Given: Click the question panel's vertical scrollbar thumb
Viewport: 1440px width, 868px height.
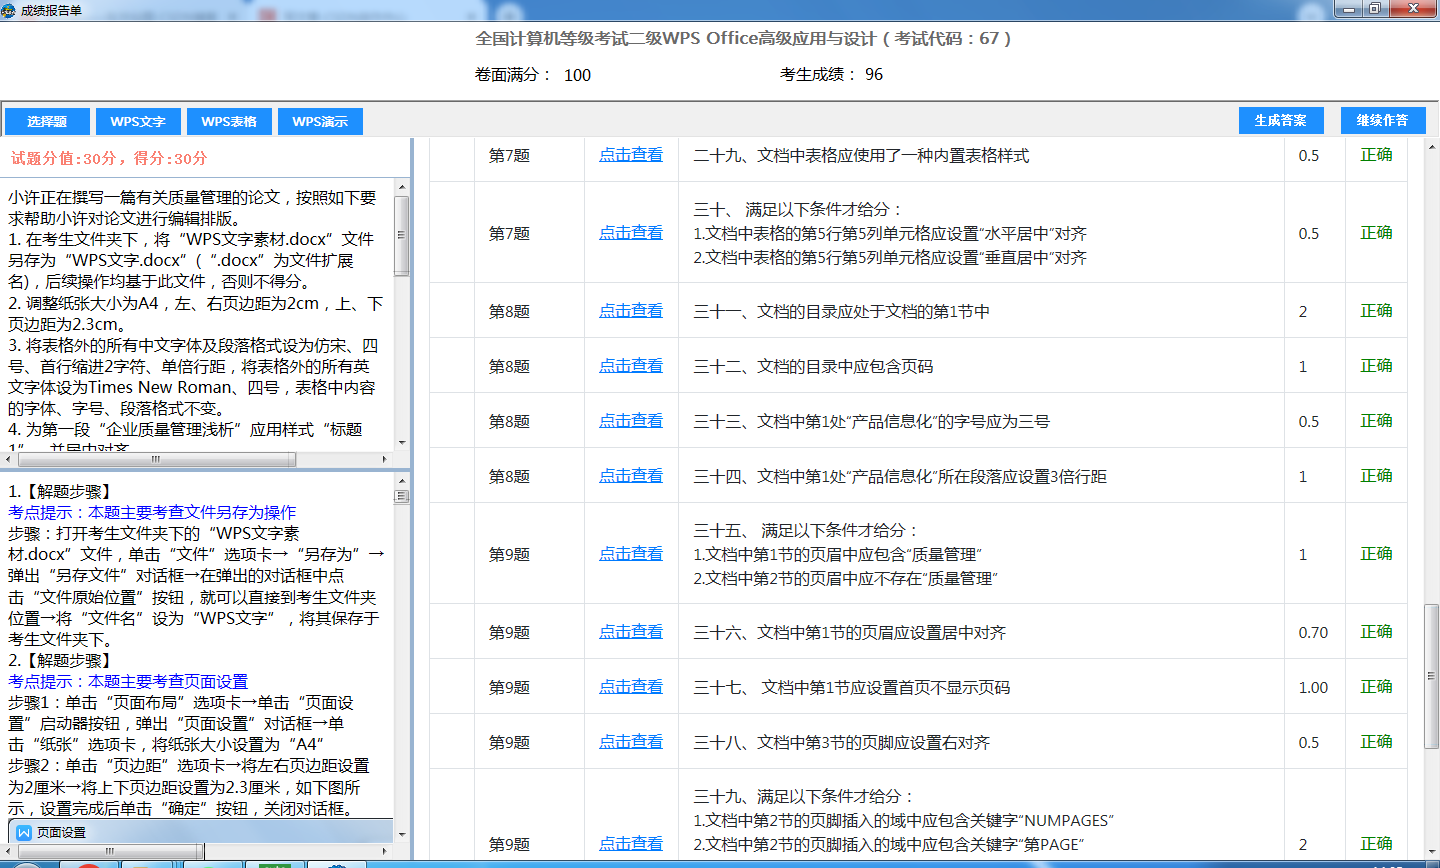Looking at the screenshot, I should pyautogui.click(x=402, y=235).
